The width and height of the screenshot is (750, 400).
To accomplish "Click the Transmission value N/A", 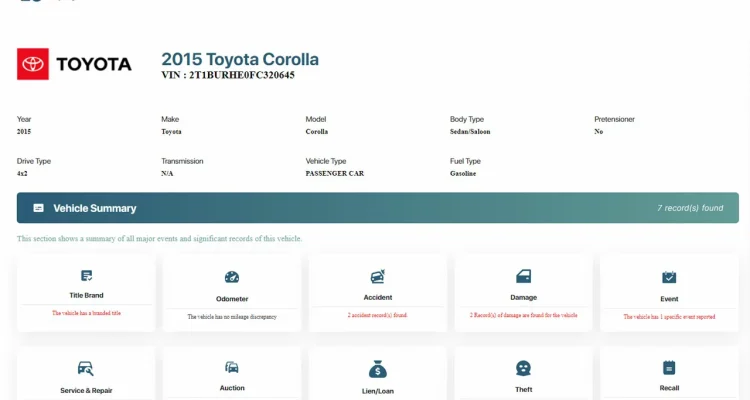I will 167,174.
